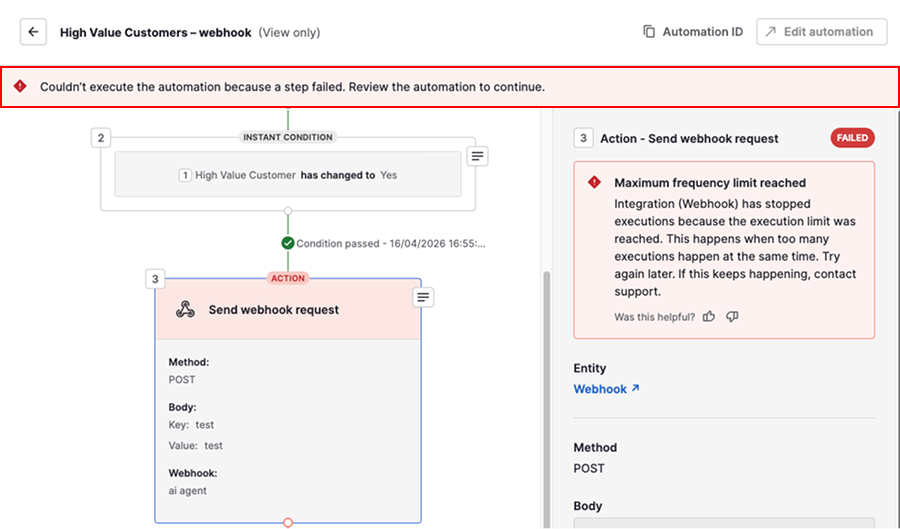Screen dimensions: 900x529
Task: Click the back arrow button
Action: 33,32
